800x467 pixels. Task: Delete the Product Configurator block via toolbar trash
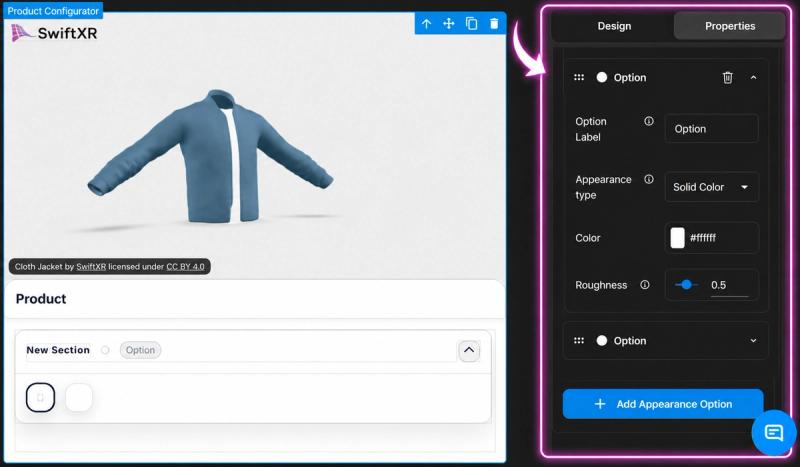(x=494, y=24)
